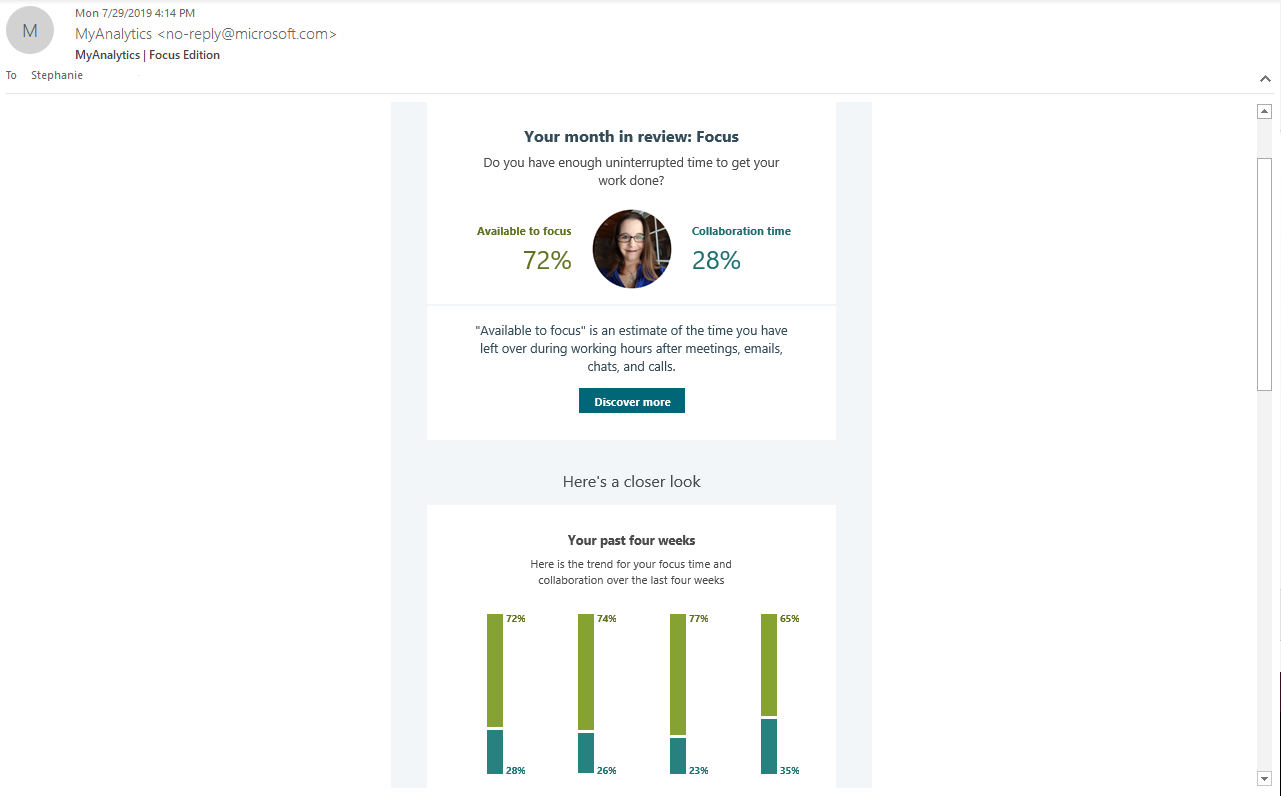The width and height of the screenshot is (1281, 796).
Task: Collapse the message header with chevron
Action: [x=1265, y=78]
